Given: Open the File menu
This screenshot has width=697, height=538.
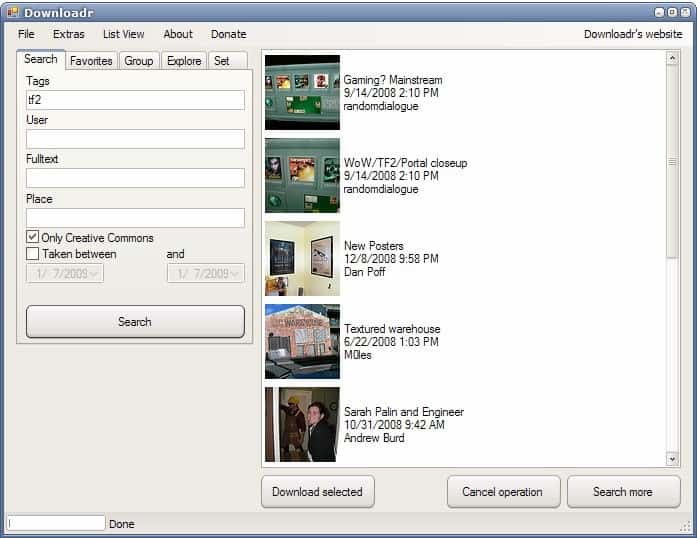Looking at the screenshot, I should (x=26, y=34).
